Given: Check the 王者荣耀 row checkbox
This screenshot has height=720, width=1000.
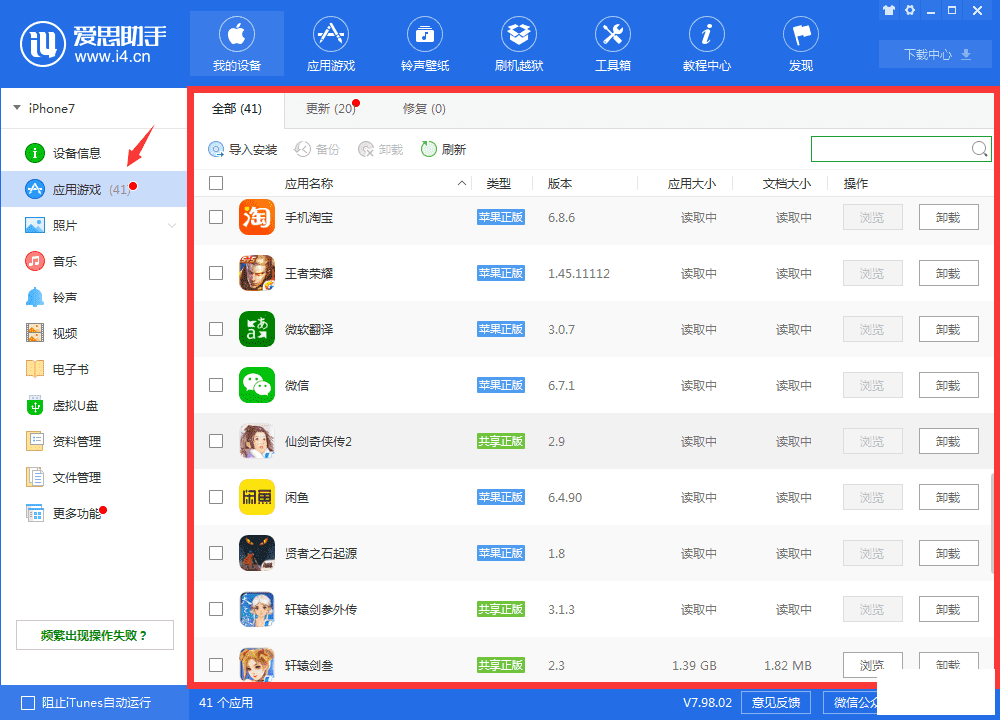Looking at the screenshot, I should coord(216,273).
